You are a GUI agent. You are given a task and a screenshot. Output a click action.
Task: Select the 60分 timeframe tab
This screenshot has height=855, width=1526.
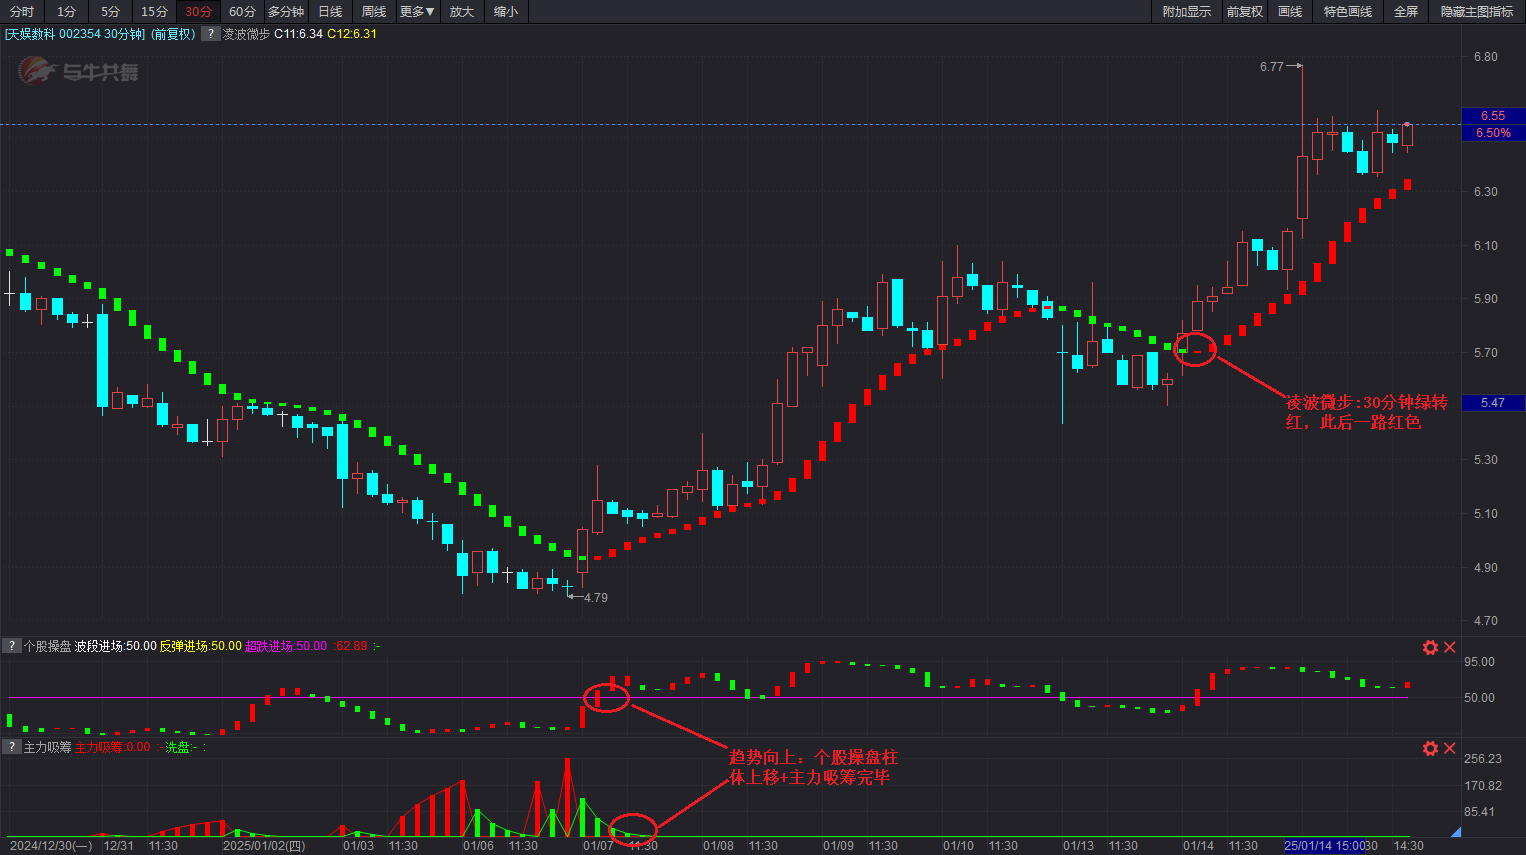click(242, 12)
